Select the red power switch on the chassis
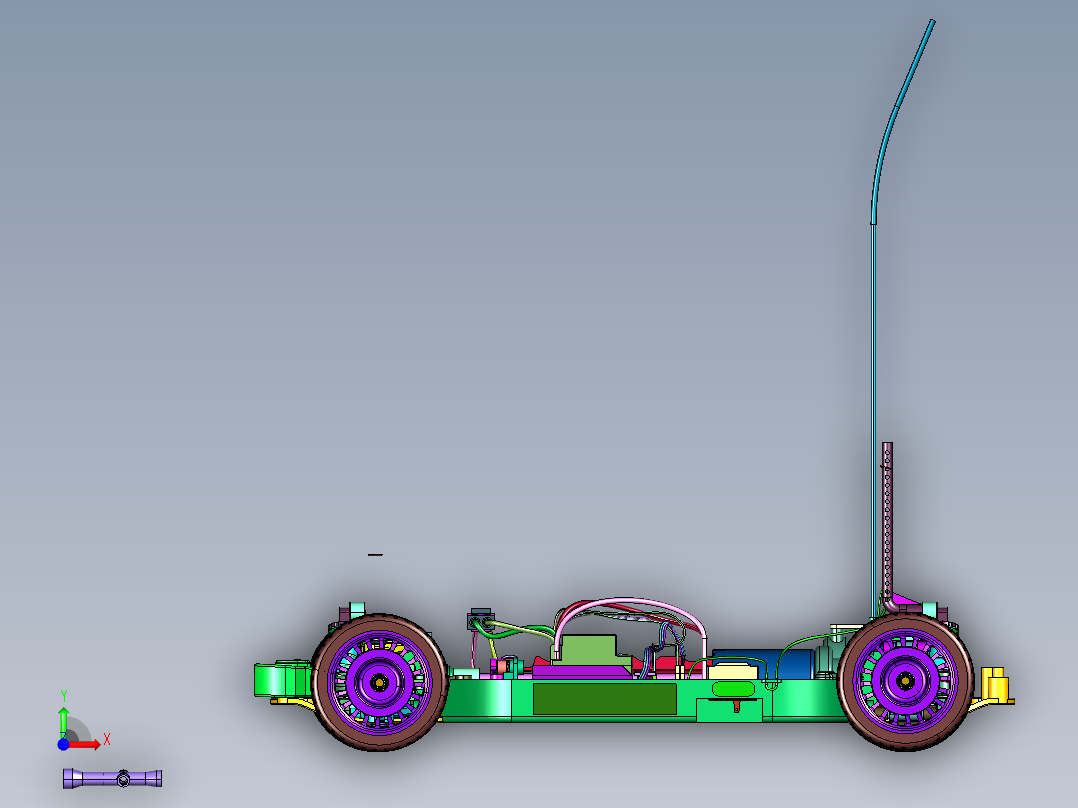Screen dimensions: 1078x808 (736, 706)
